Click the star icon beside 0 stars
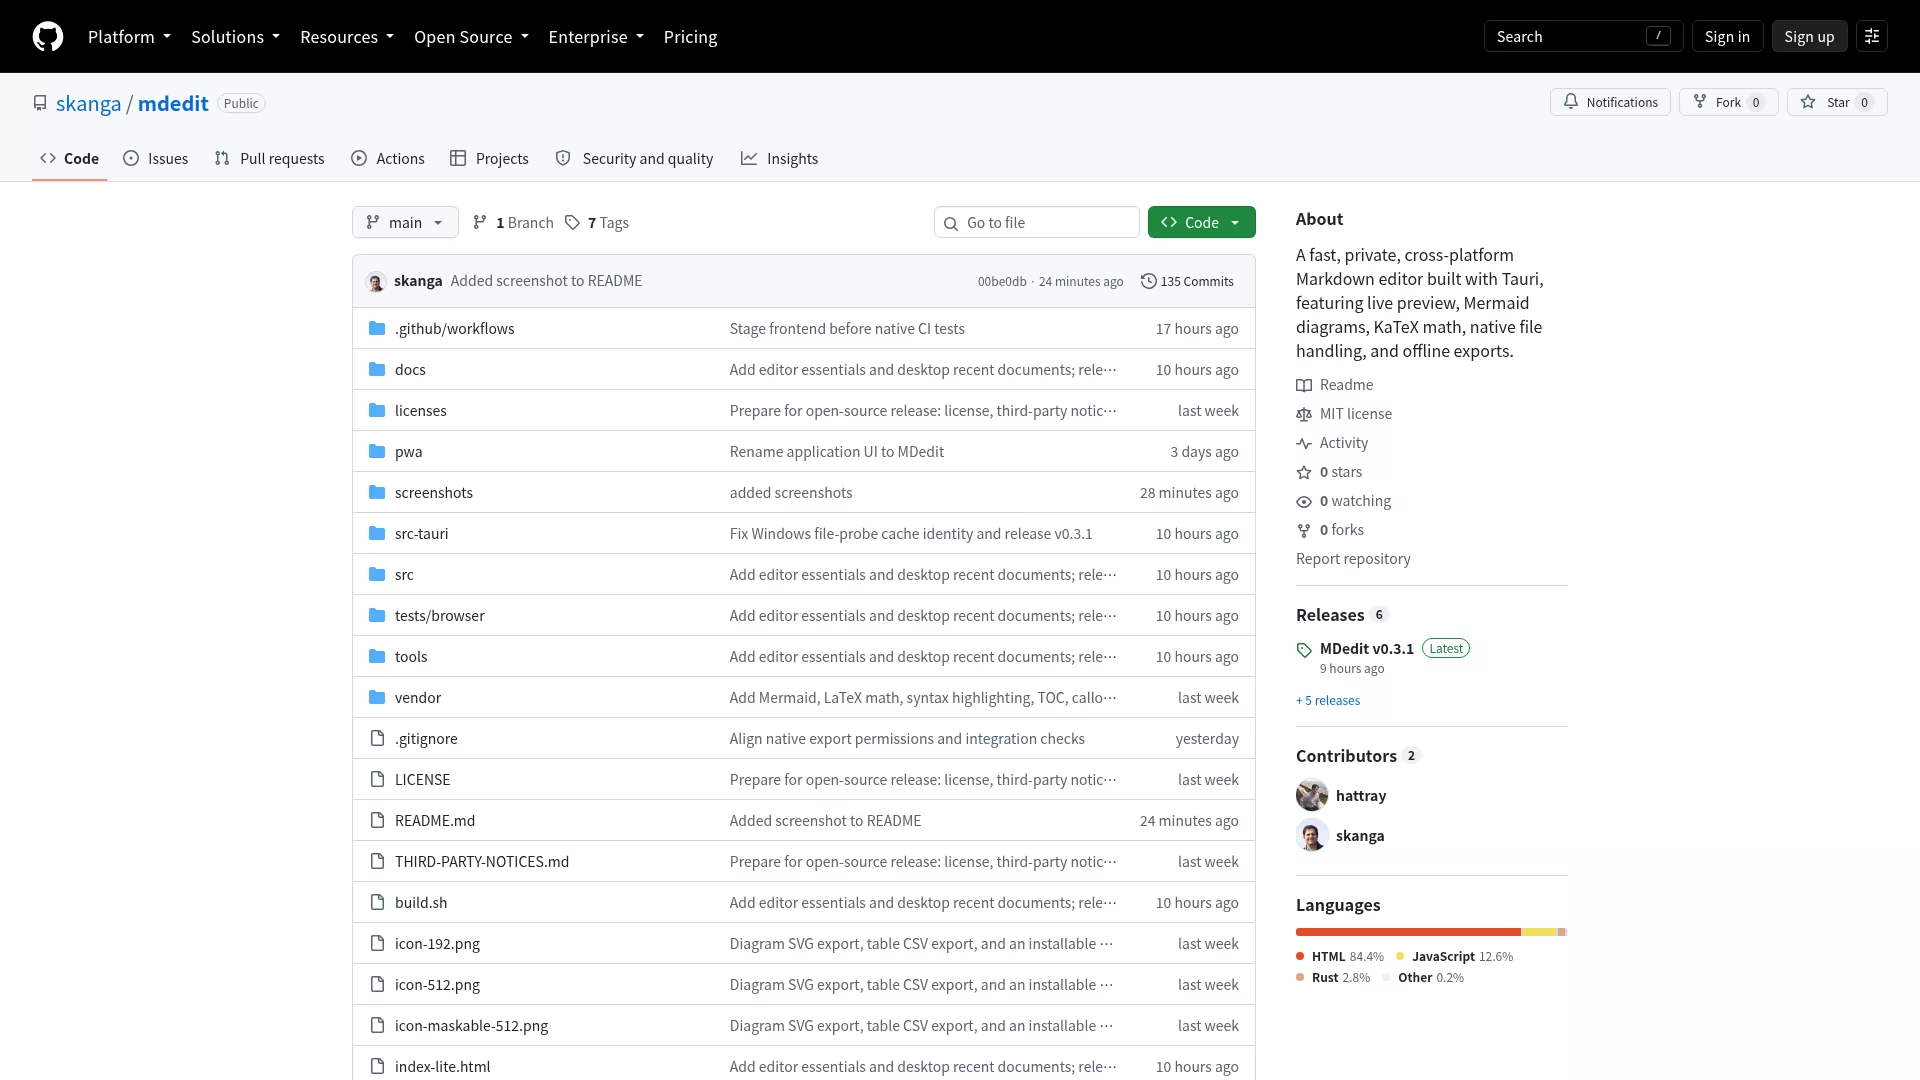Screen dimensions: 1920x1080 pos(1304,473)
